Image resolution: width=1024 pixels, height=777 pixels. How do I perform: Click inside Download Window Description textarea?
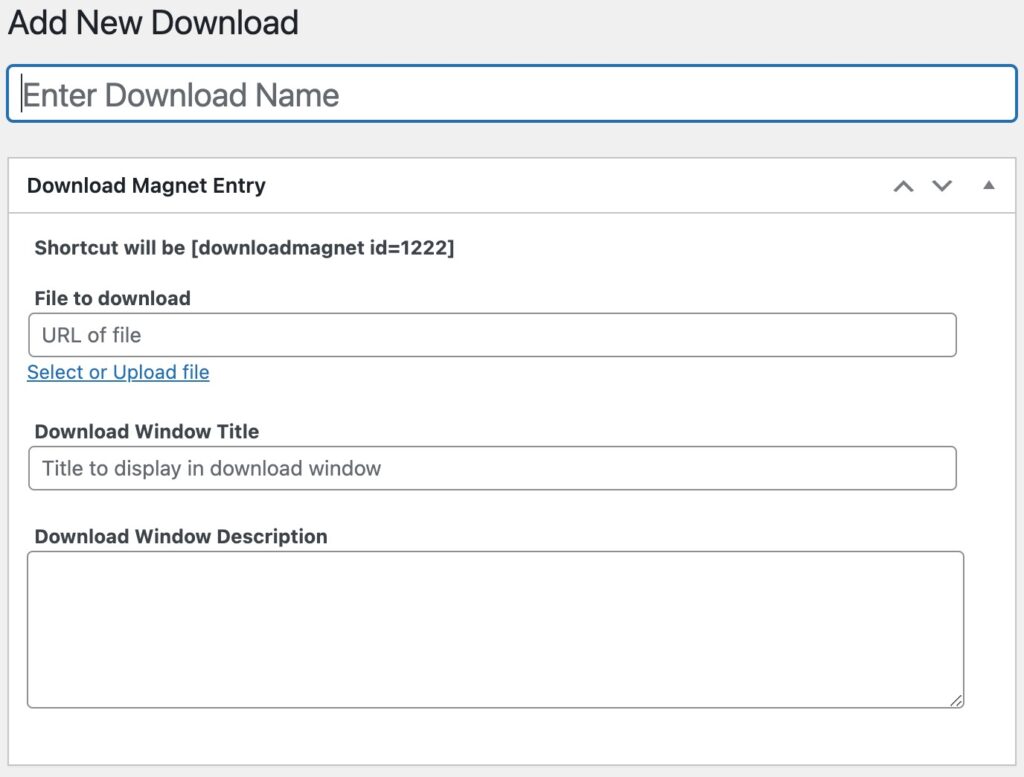tap(495, 629)
